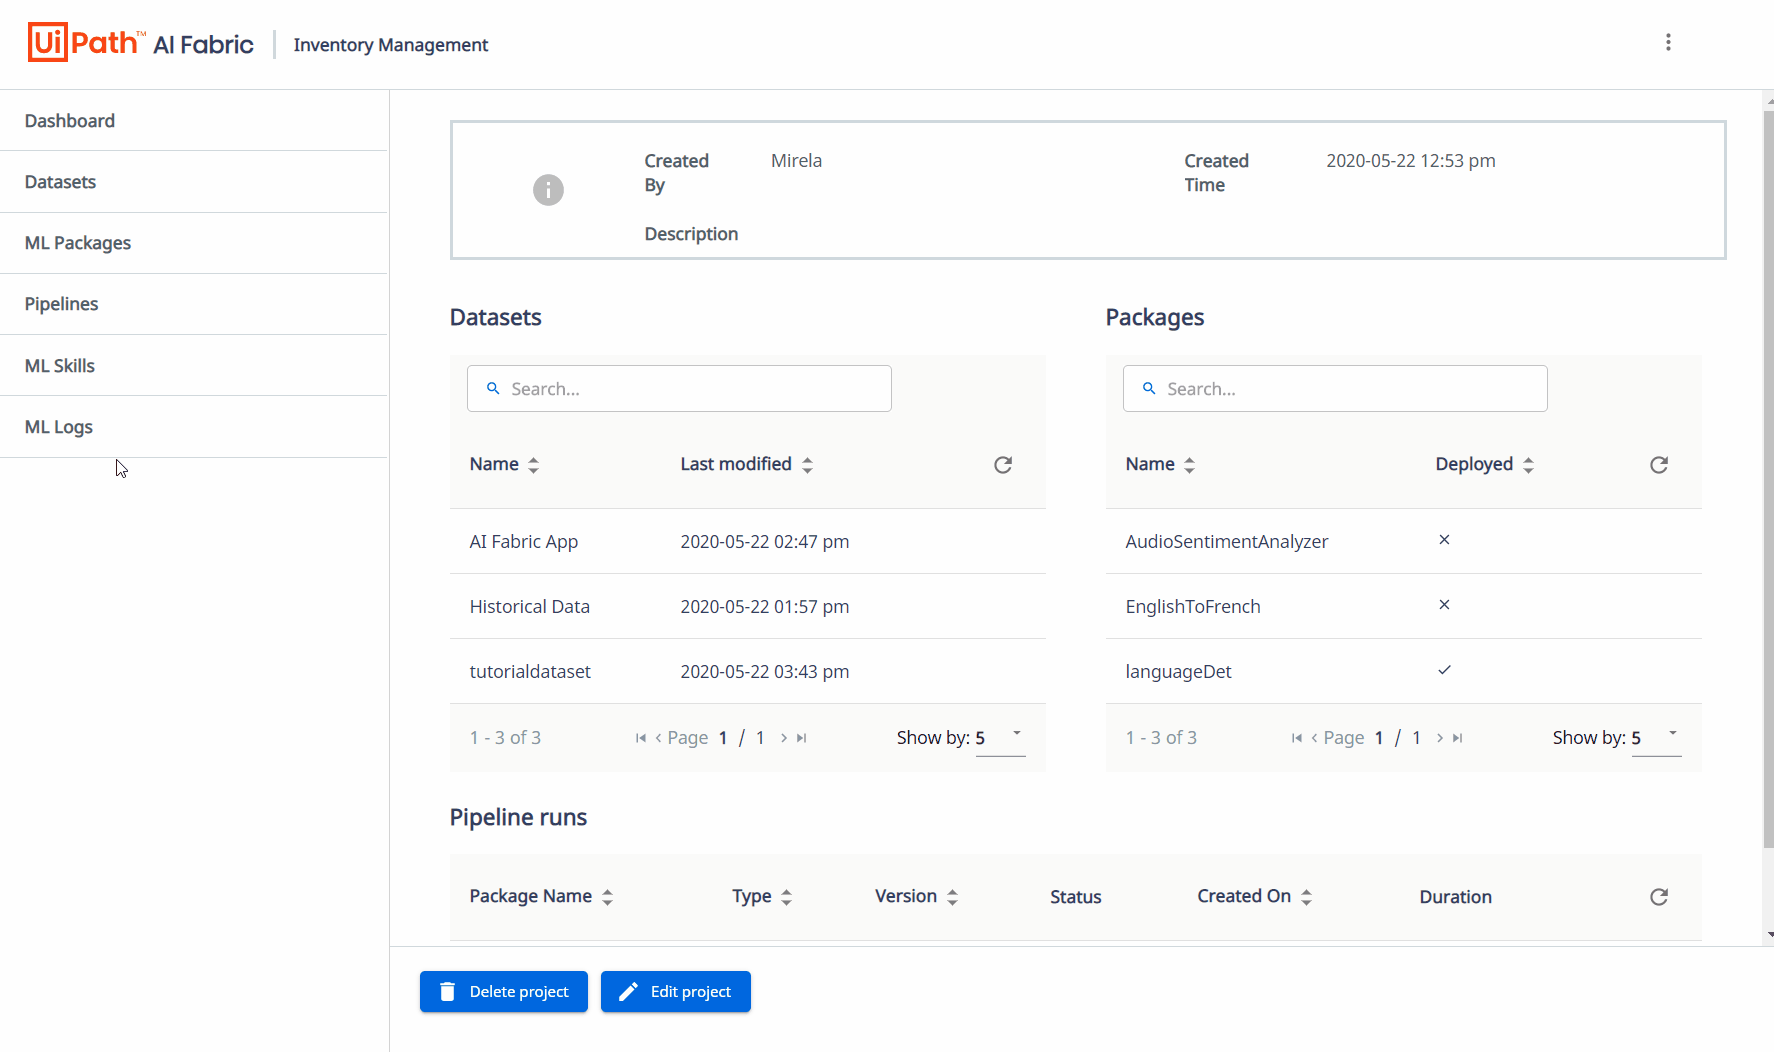Open the tutorialdataset entry

(x=530, y=671)
